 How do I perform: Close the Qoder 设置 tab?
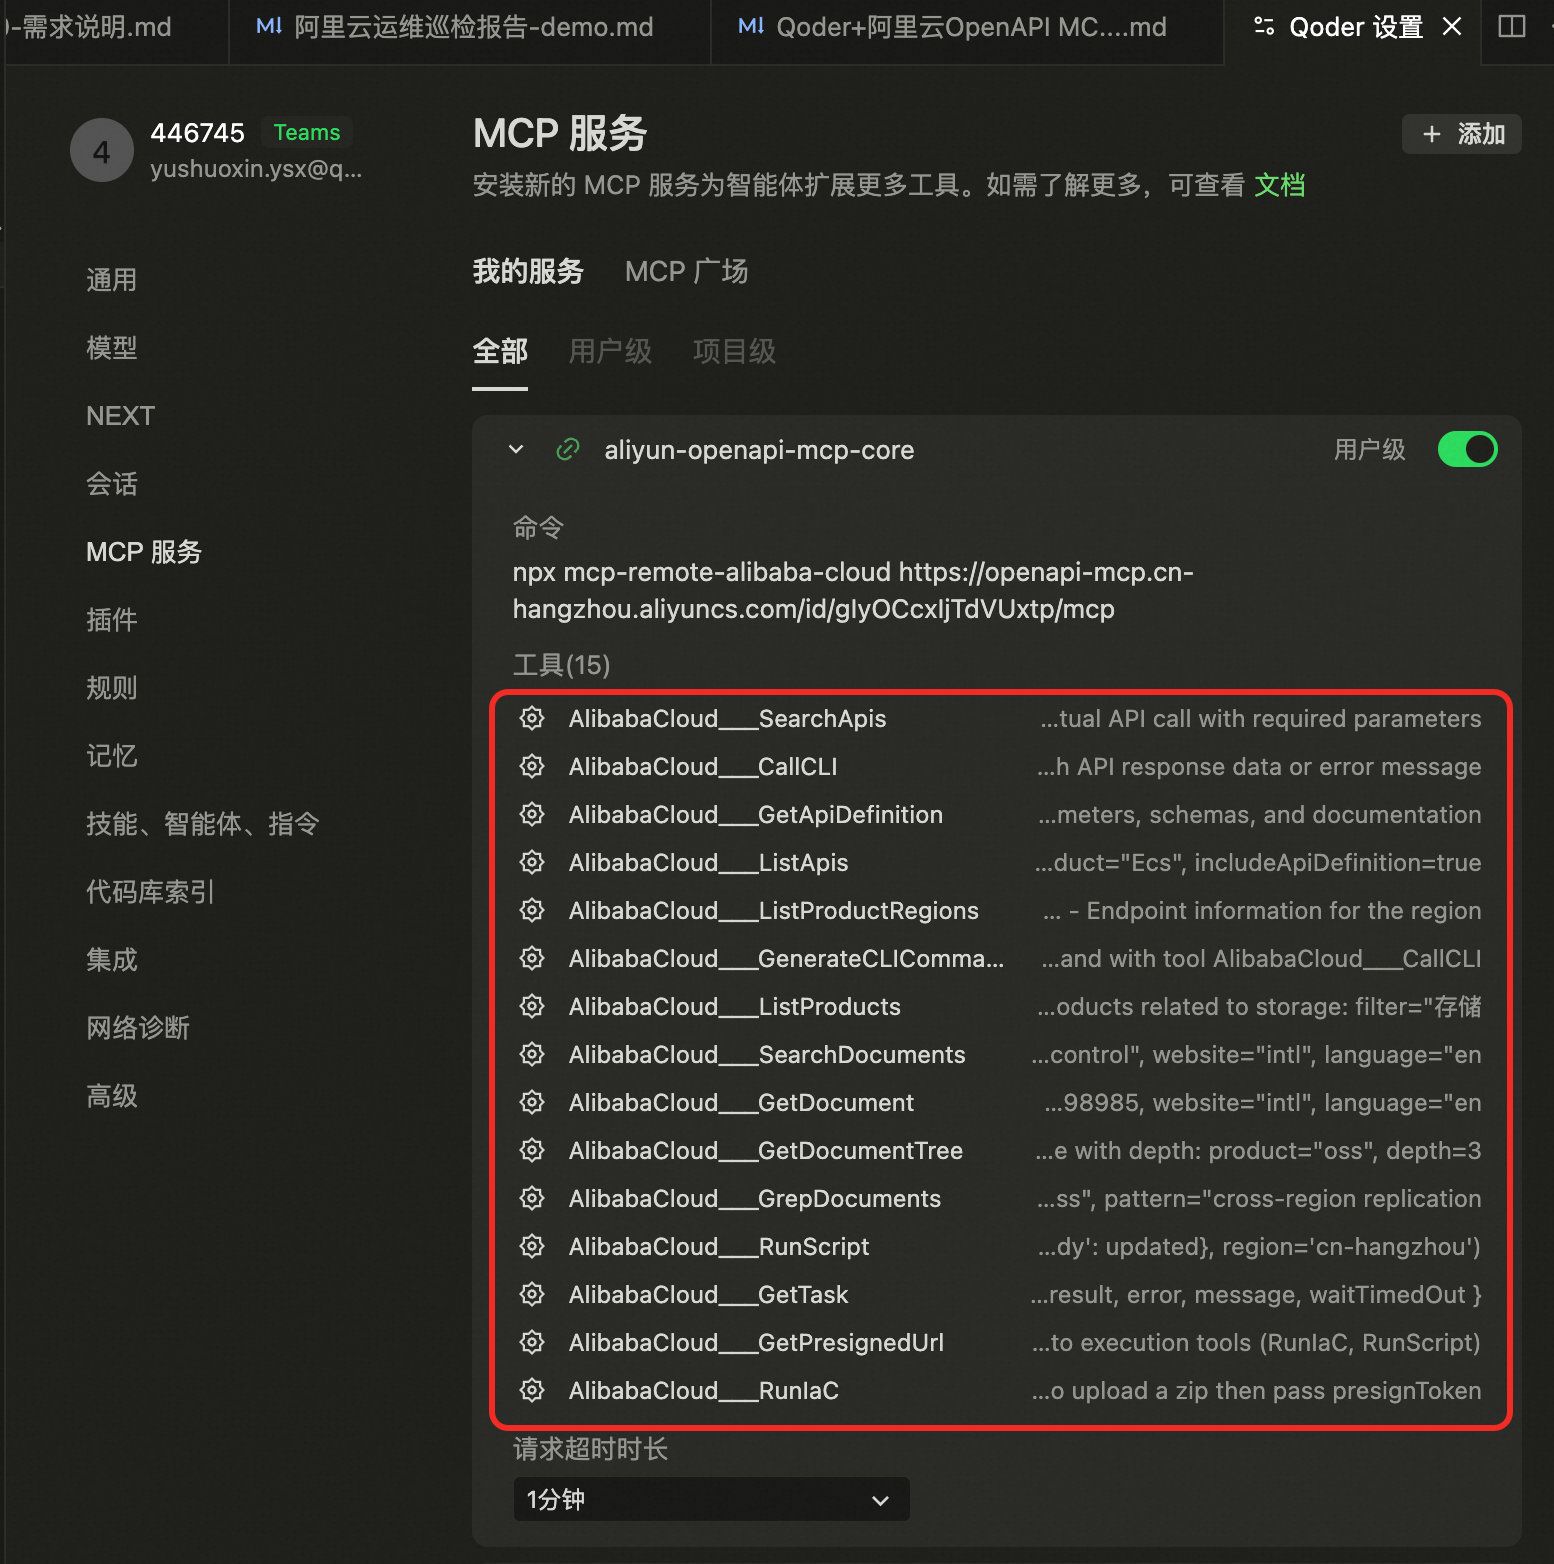(x=1452, y=27)
